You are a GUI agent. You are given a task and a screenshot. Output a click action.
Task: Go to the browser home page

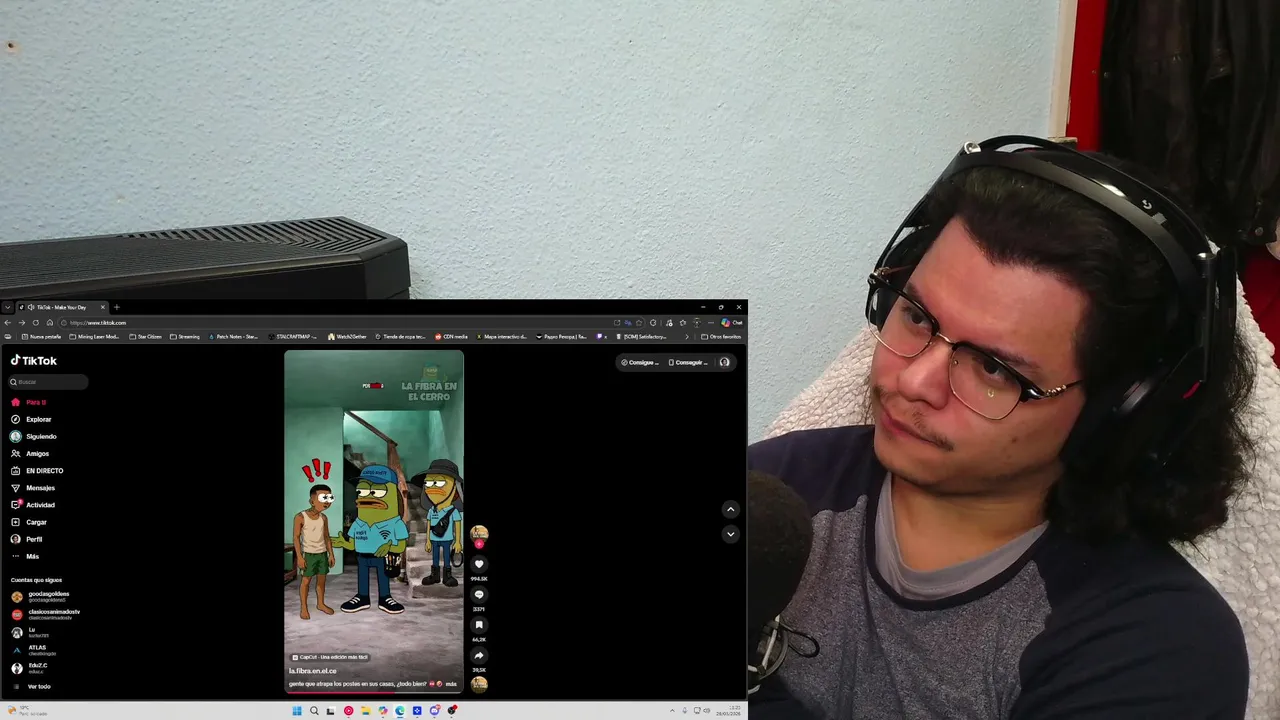[50, 322]
